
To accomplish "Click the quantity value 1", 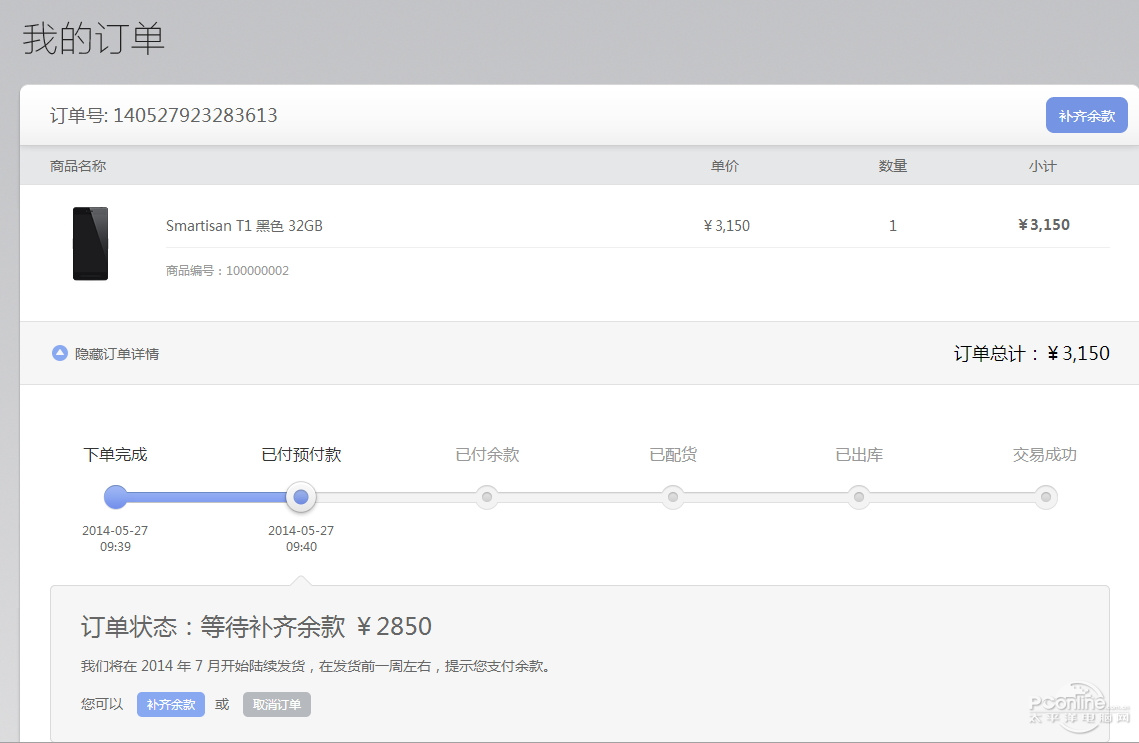I will pos(893,226).
